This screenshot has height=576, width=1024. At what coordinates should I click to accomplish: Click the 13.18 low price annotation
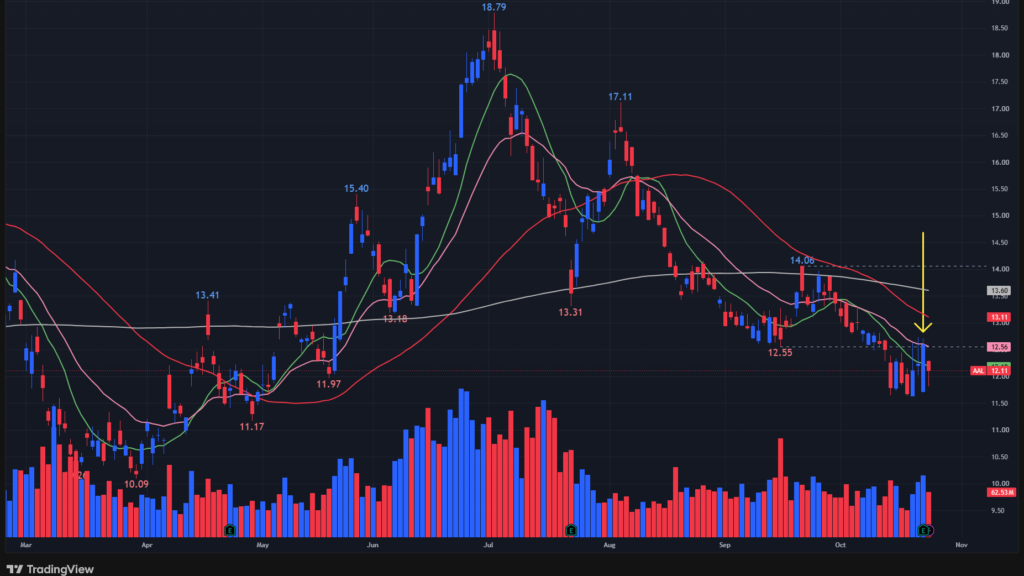pos(395,319)
